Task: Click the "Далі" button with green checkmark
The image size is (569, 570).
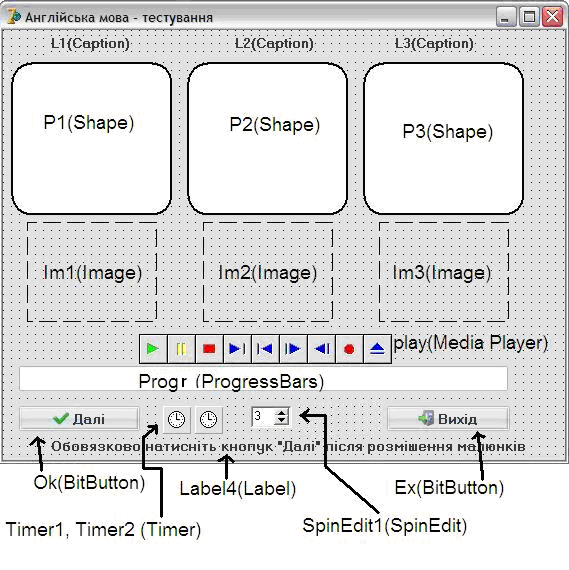Action: [79, 419]
